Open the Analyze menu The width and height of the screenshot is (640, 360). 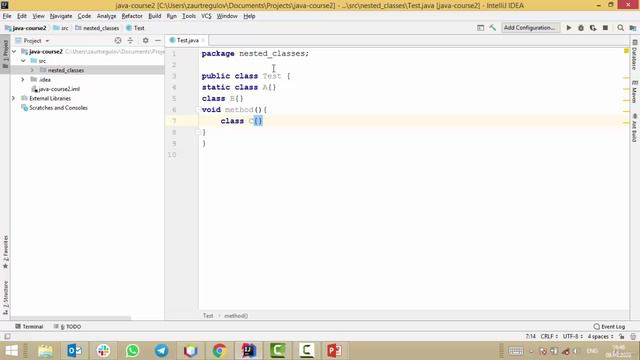point(106,16)
